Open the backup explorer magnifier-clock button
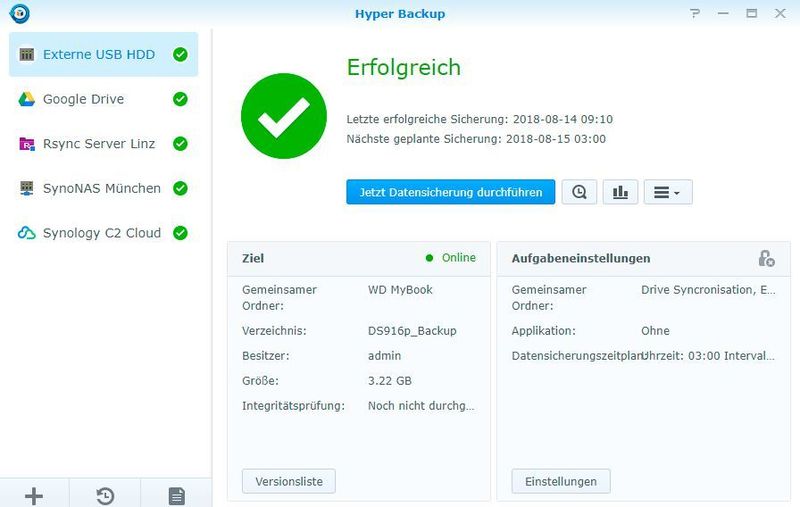Screen dimensions: 800x507 [579, 192]
